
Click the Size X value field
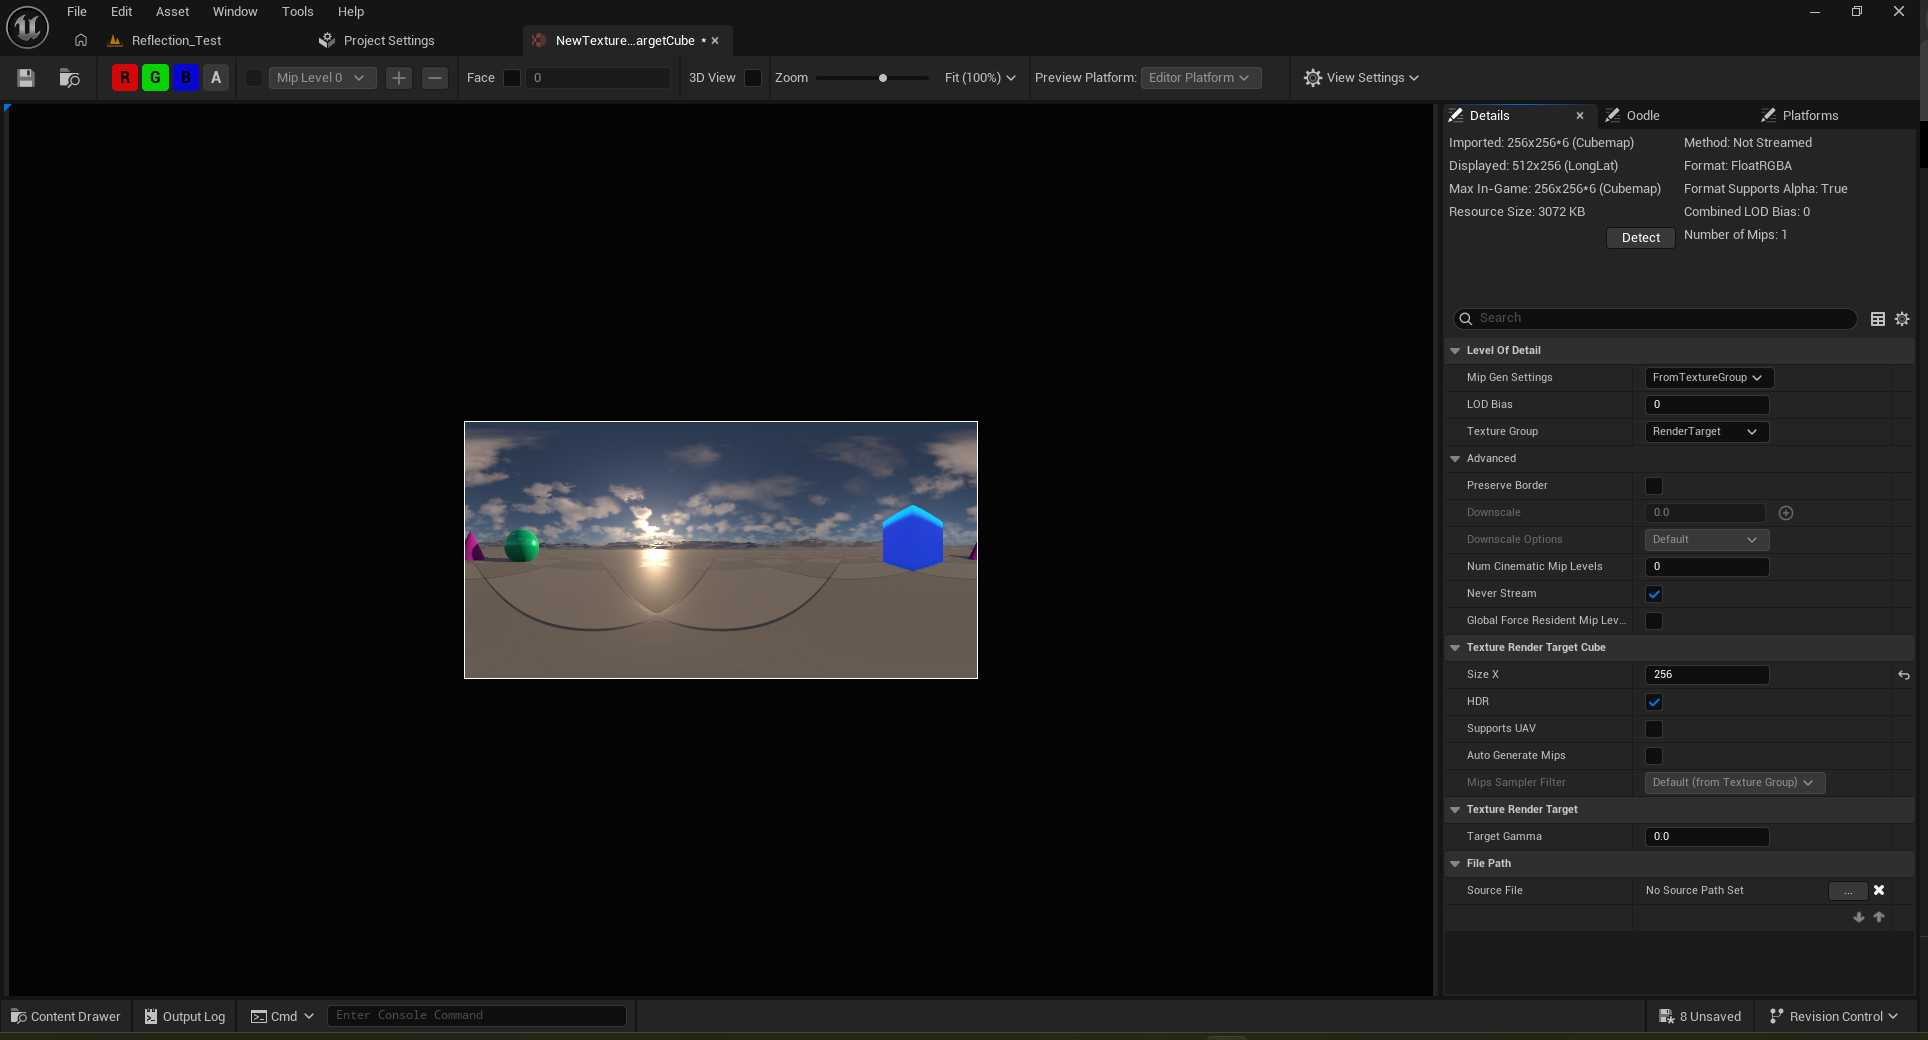click(1707, 675)
